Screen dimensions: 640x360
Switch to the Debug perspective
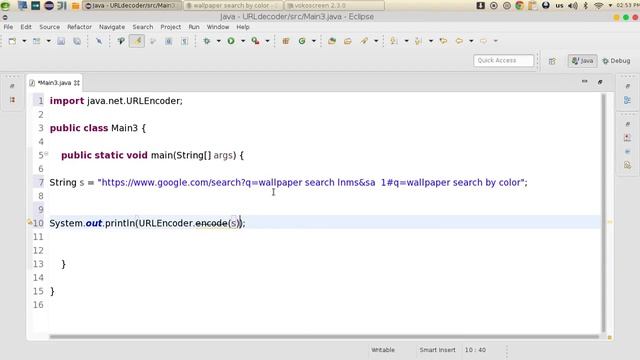[616, 61]
